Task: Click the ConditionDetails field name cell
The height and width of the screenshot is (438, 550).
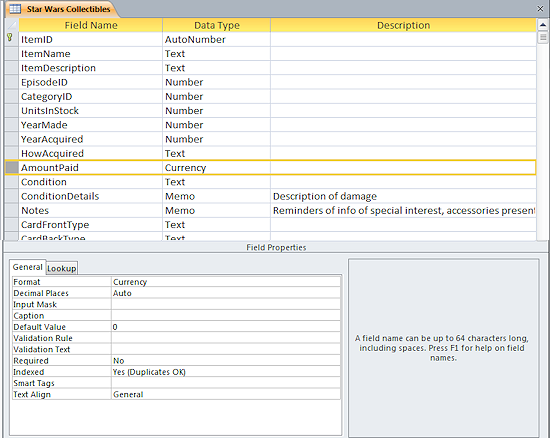Action: pos(91,196)
